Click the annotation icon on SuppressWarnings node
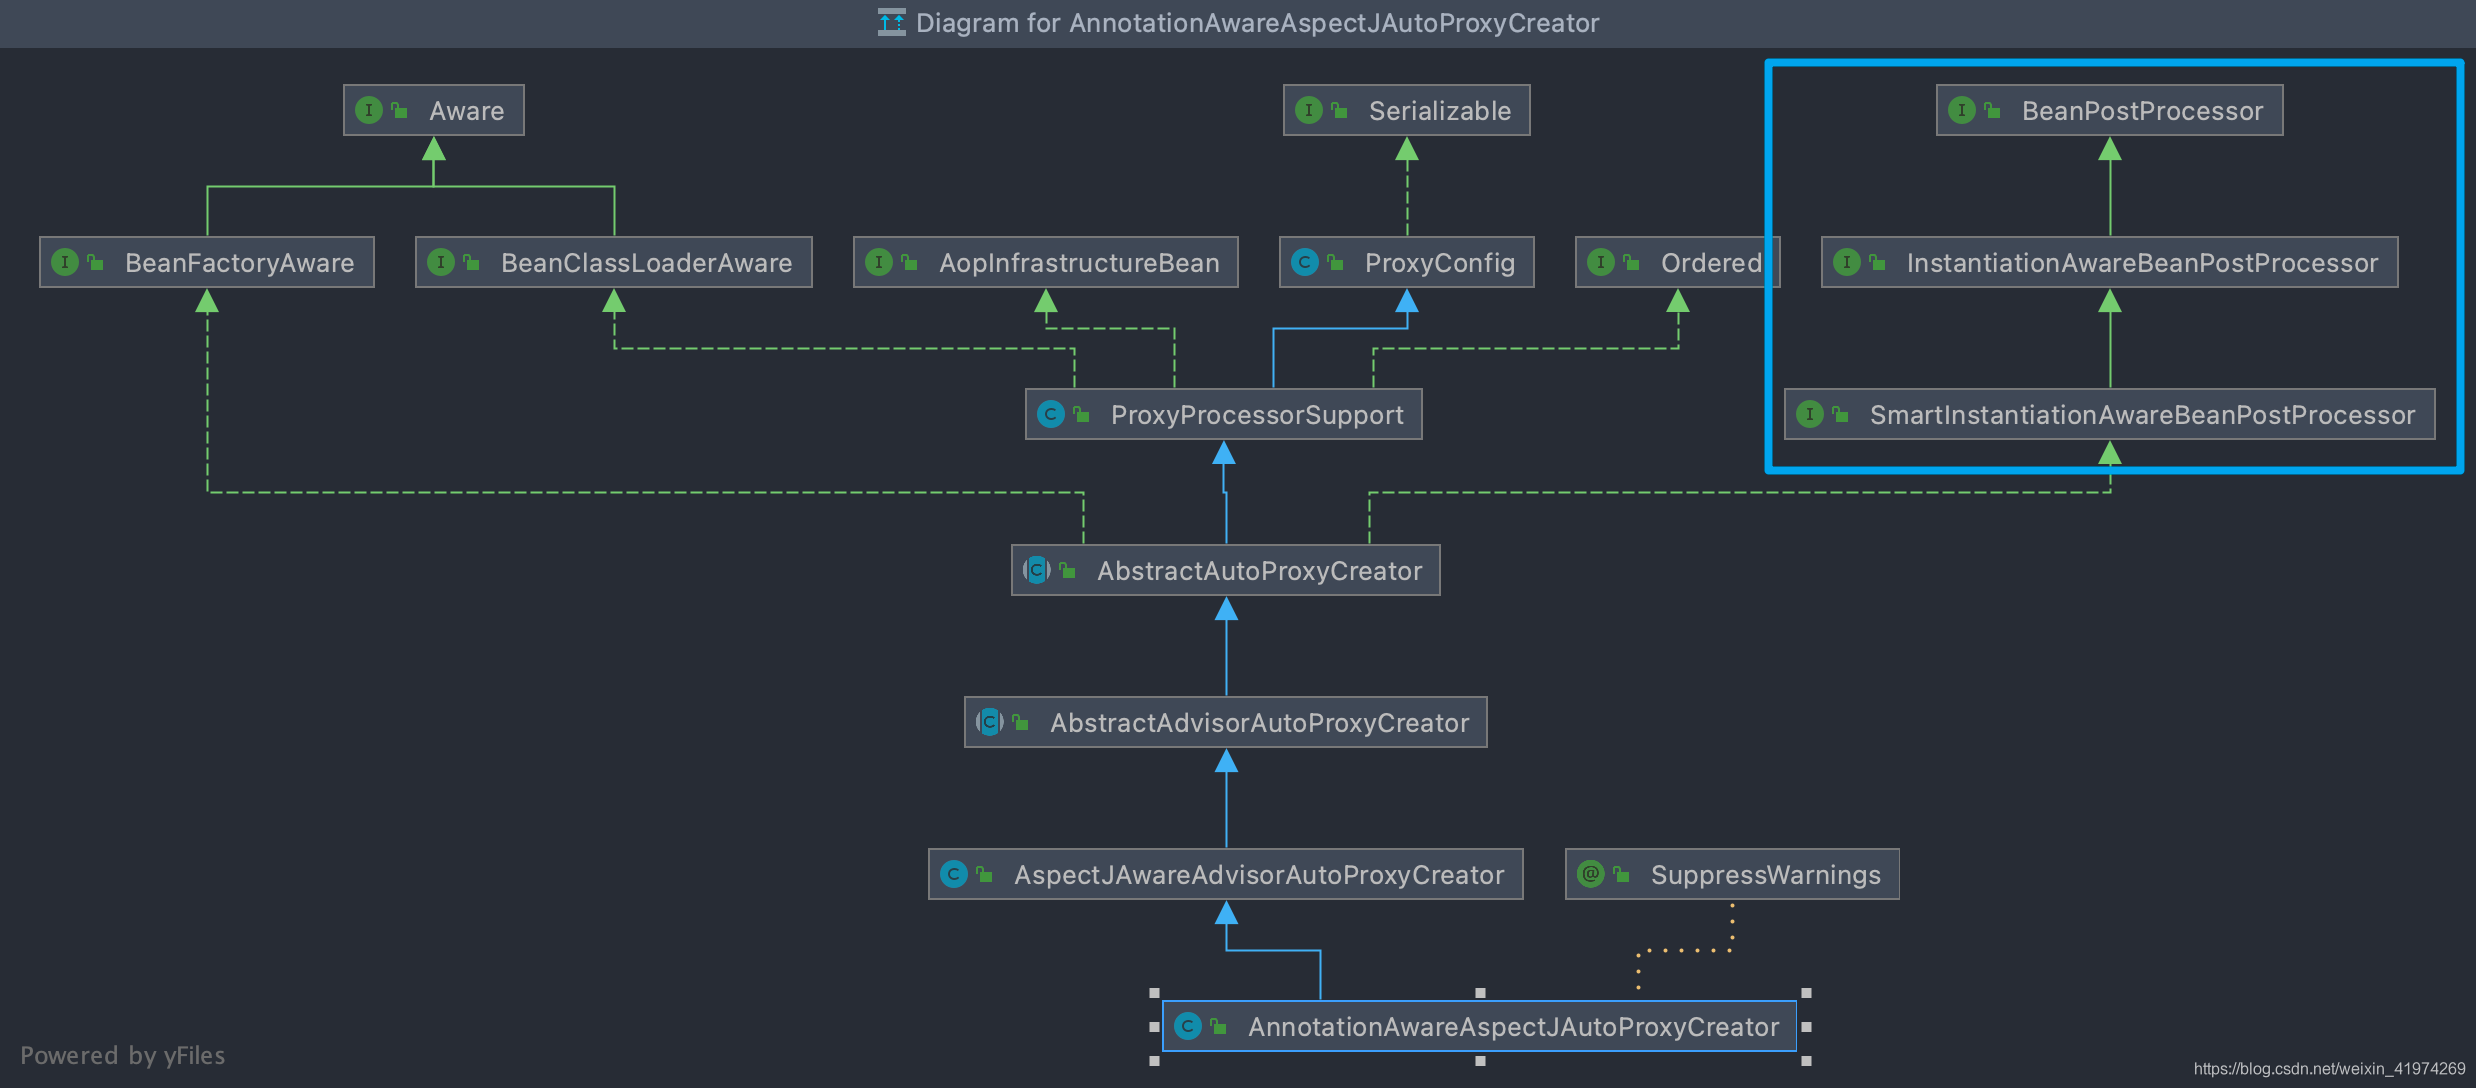 [1590, 874]
